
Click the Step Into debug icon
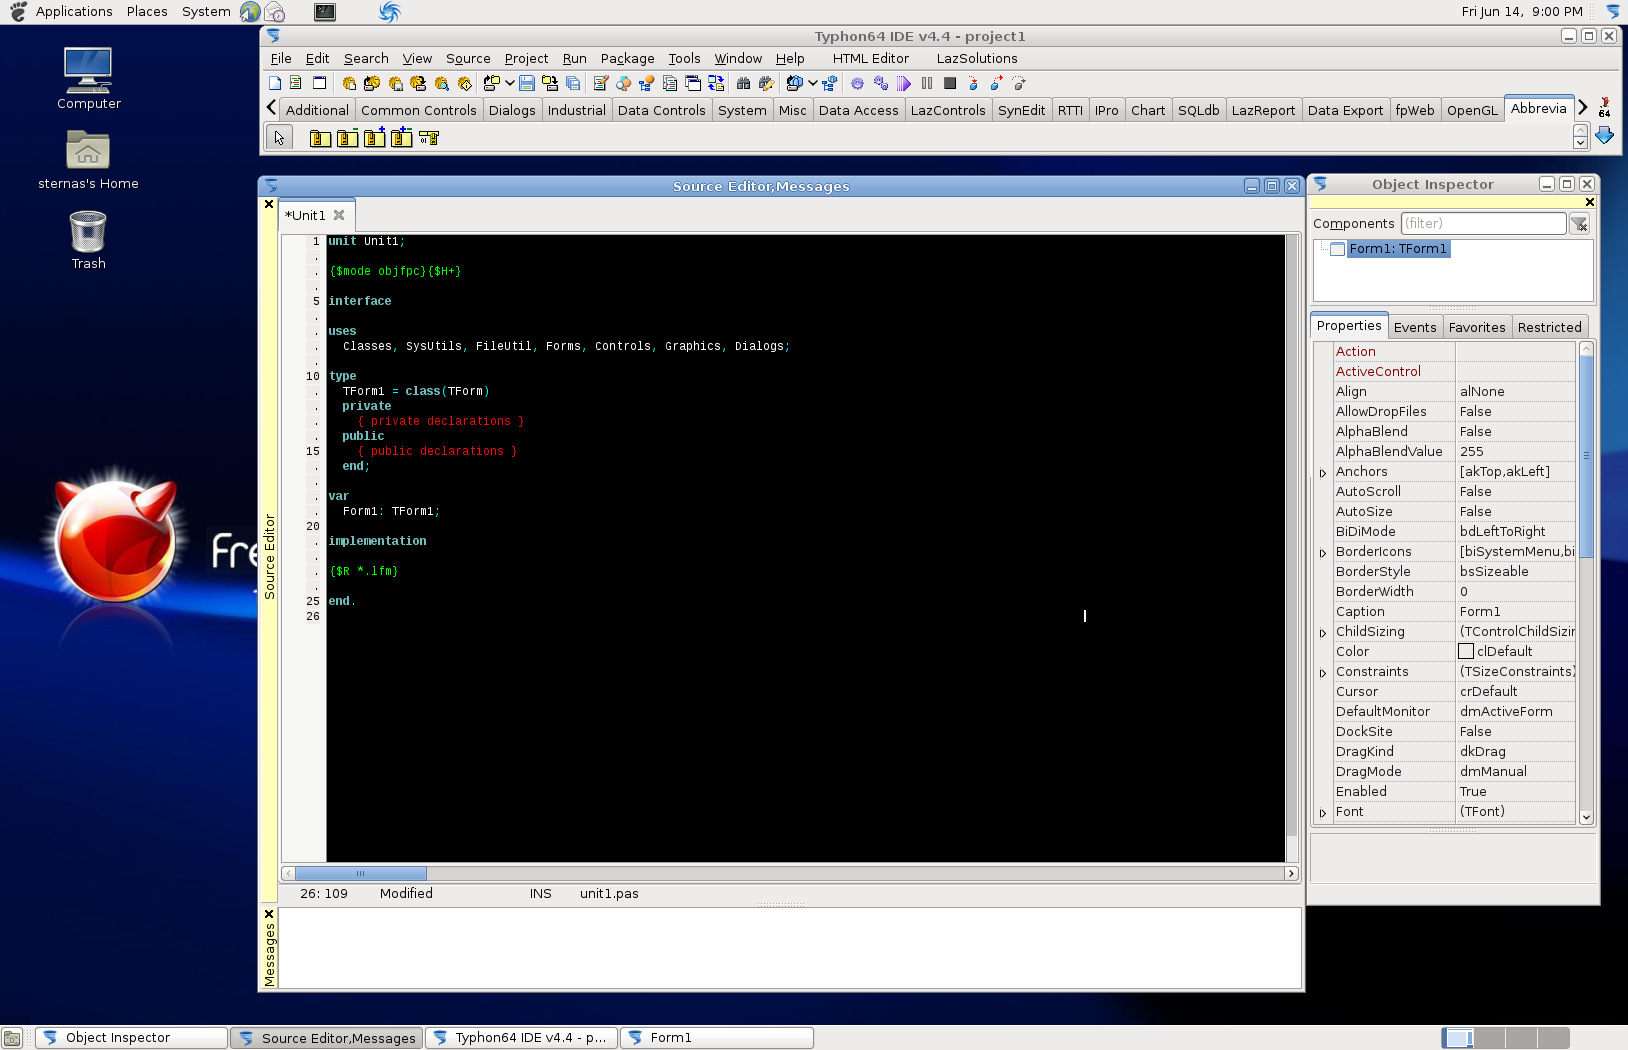coord(973,83)
